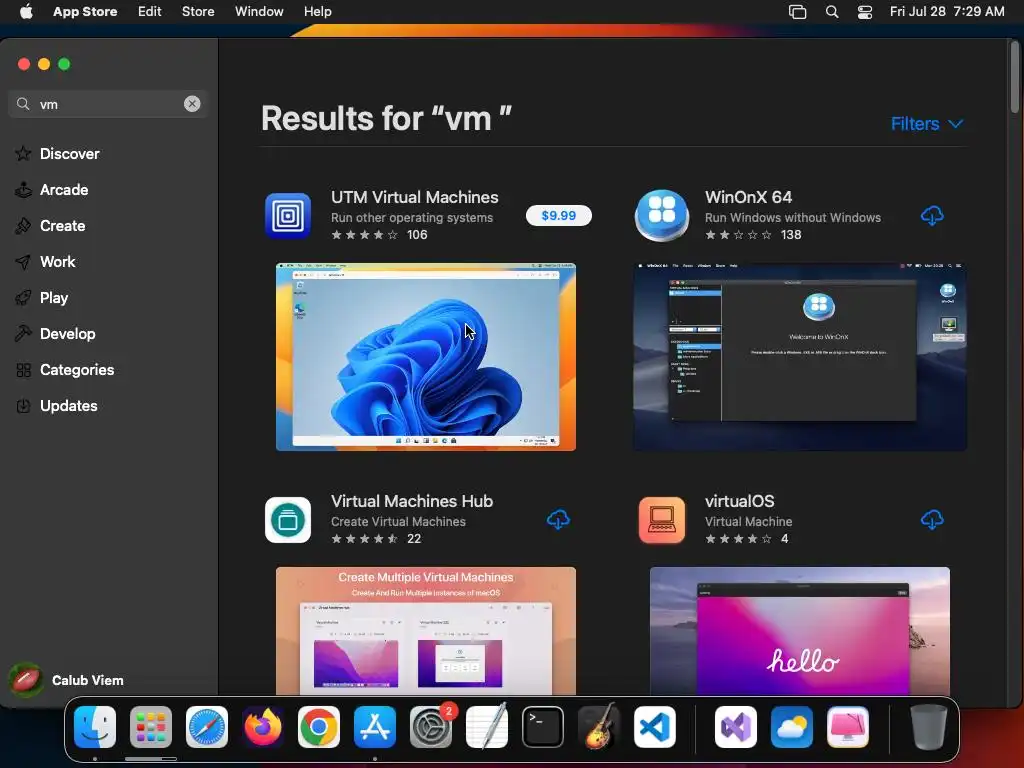Open the Virtual Machines Hub app icon

288,520
